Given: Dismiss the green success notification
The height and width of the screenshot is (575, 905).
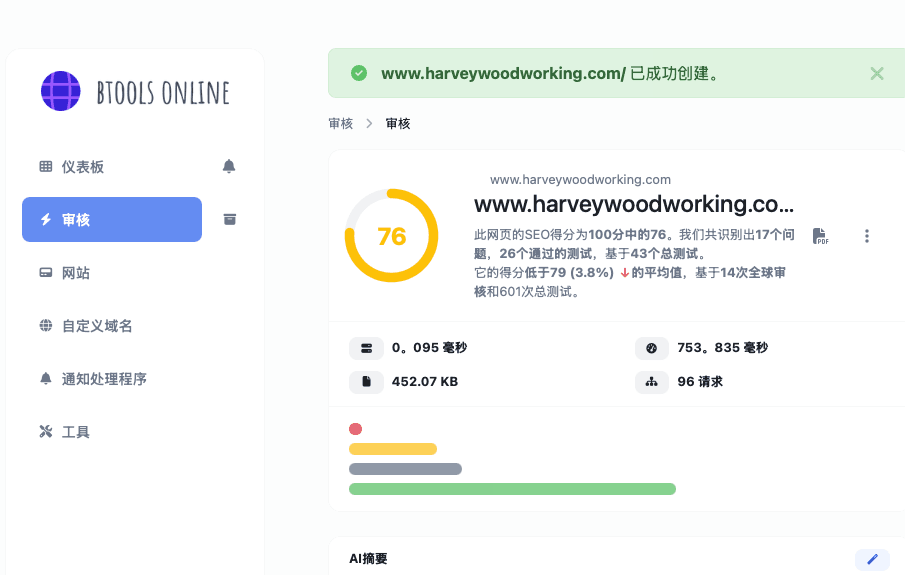Looking at the screenshot, I should pos(876,73).
